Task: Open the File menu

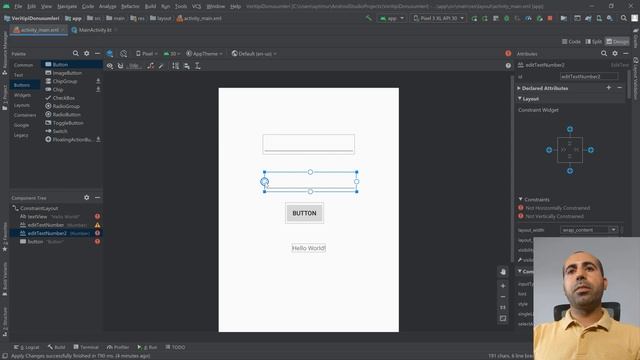Action: pos(18,7)
